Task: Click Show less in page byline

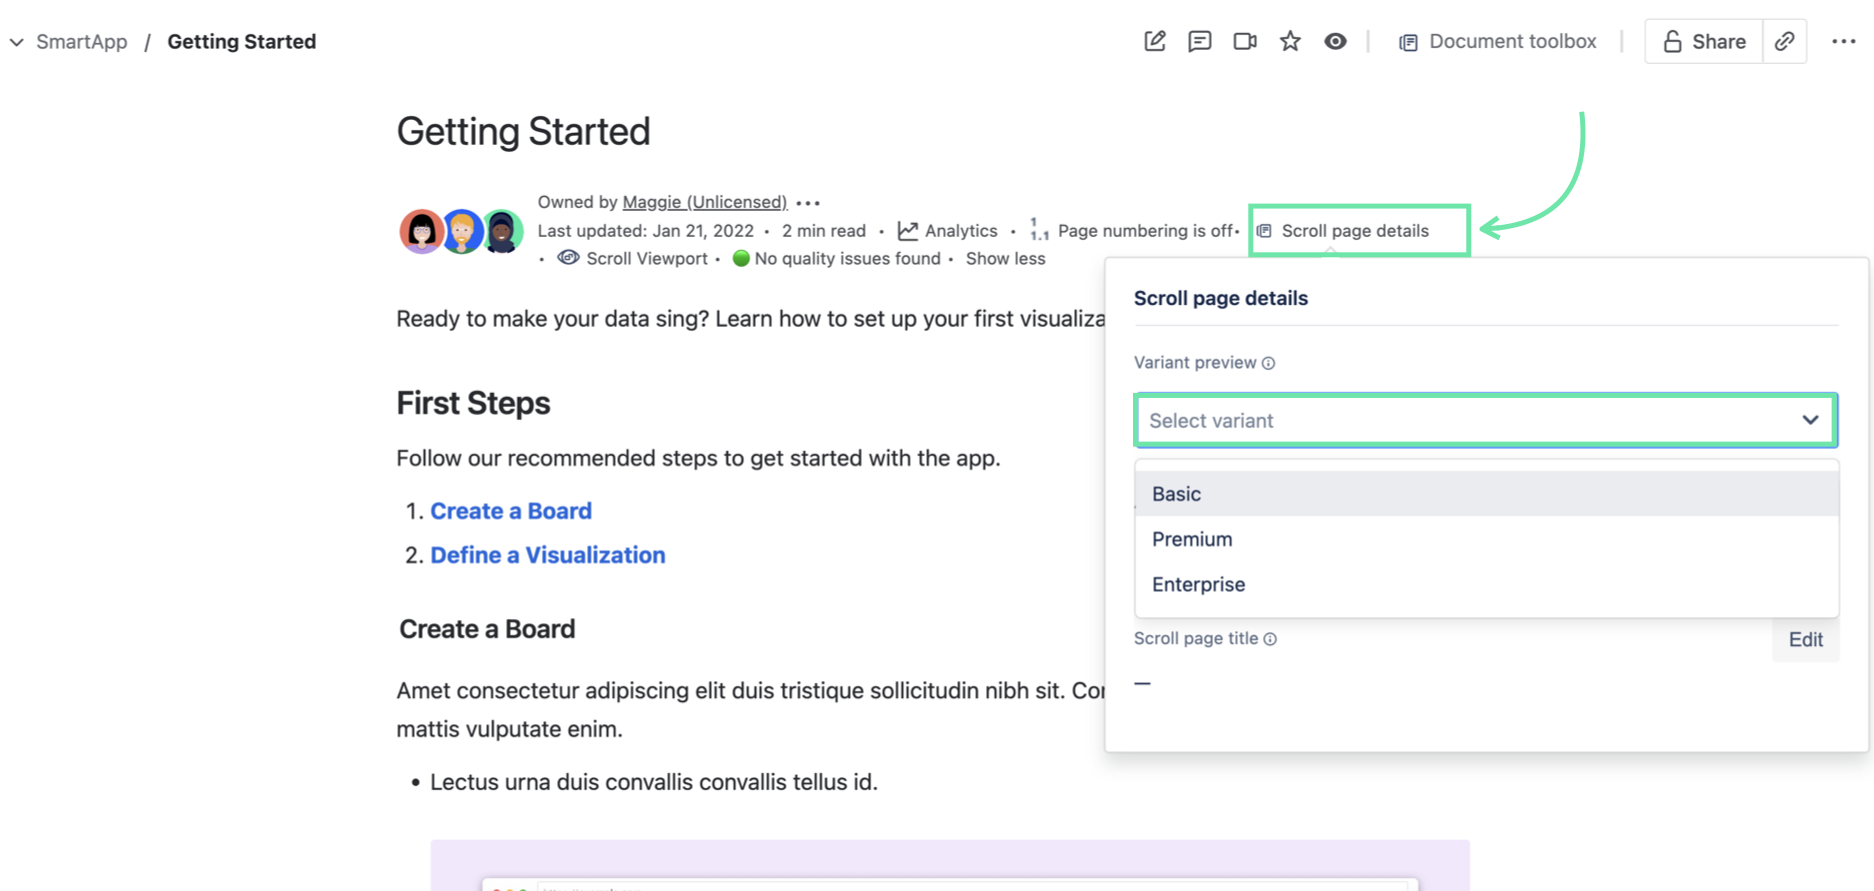Action: point(1005,259)
